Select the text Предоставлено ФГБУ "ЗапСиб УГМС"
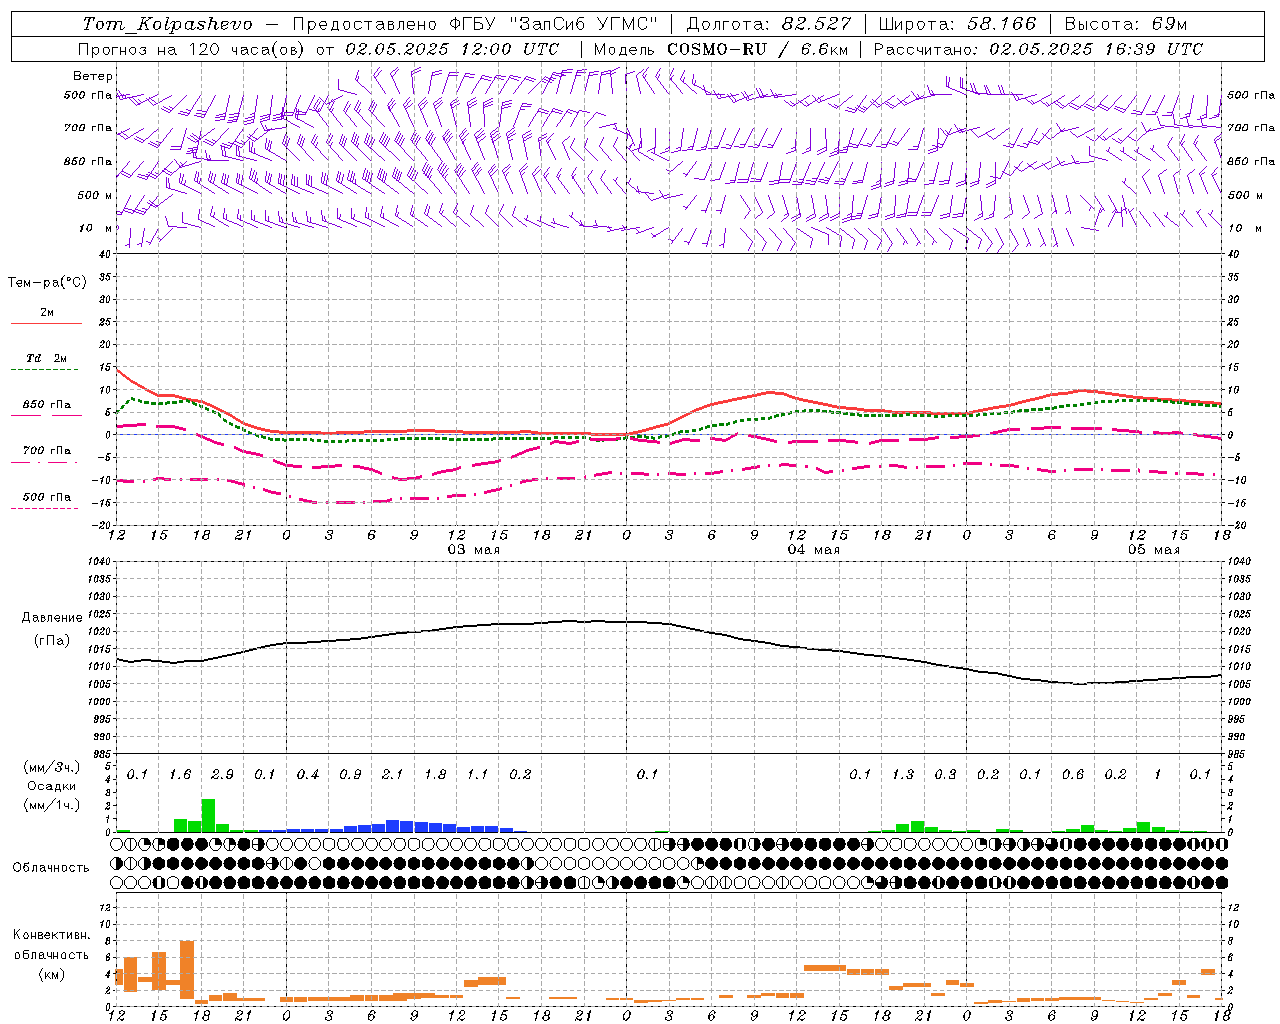 coord(475,24)
